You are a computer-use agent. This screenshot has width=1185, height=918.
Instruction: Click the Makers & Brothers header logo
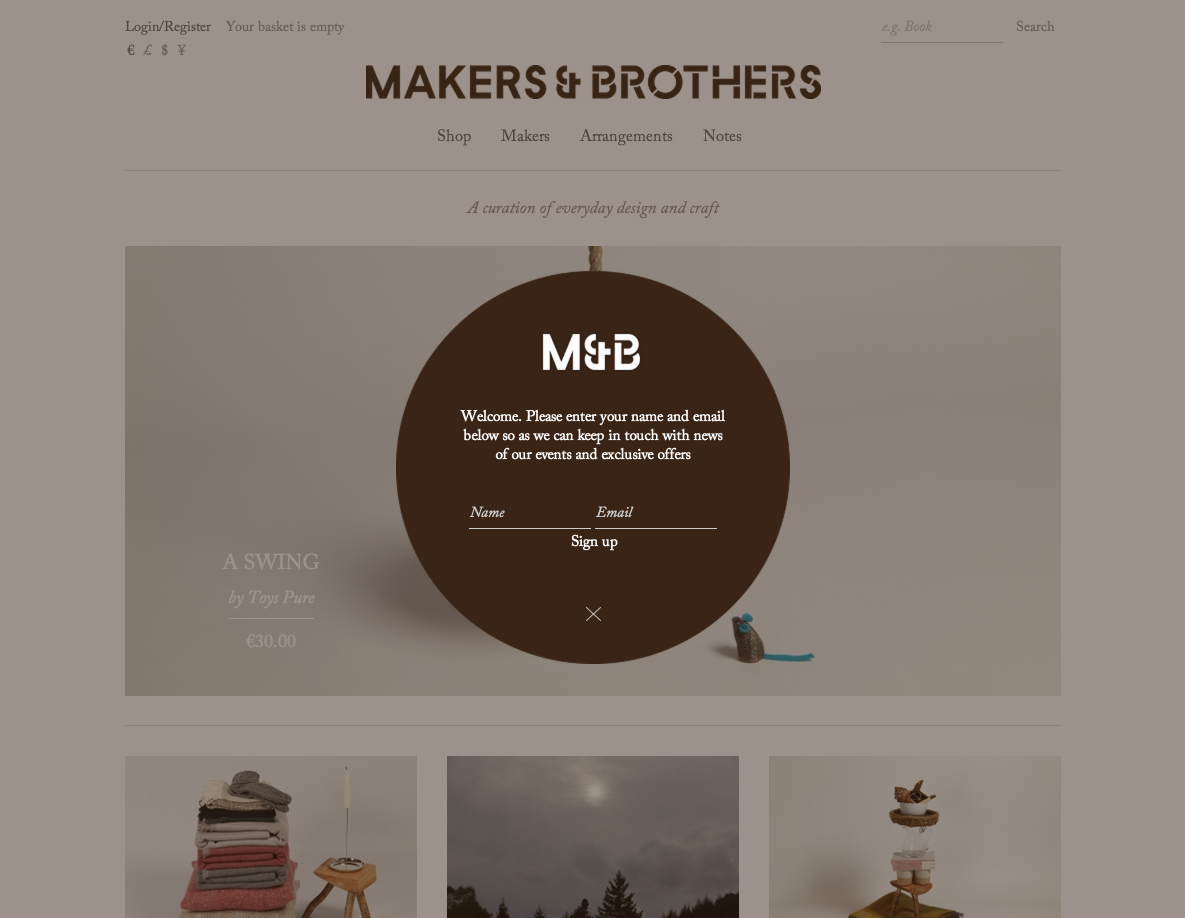click(593, 82)
